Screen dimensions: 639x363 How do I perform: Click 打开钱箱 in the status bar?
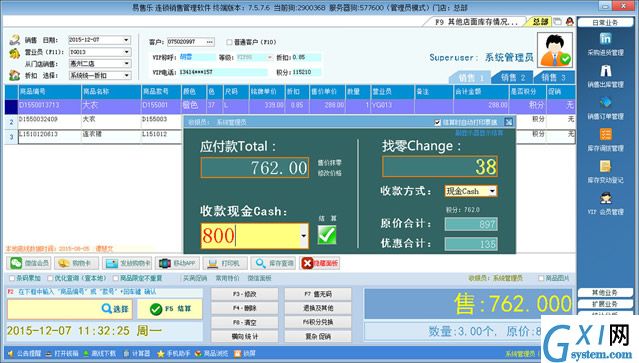click(x=61, y=353)
